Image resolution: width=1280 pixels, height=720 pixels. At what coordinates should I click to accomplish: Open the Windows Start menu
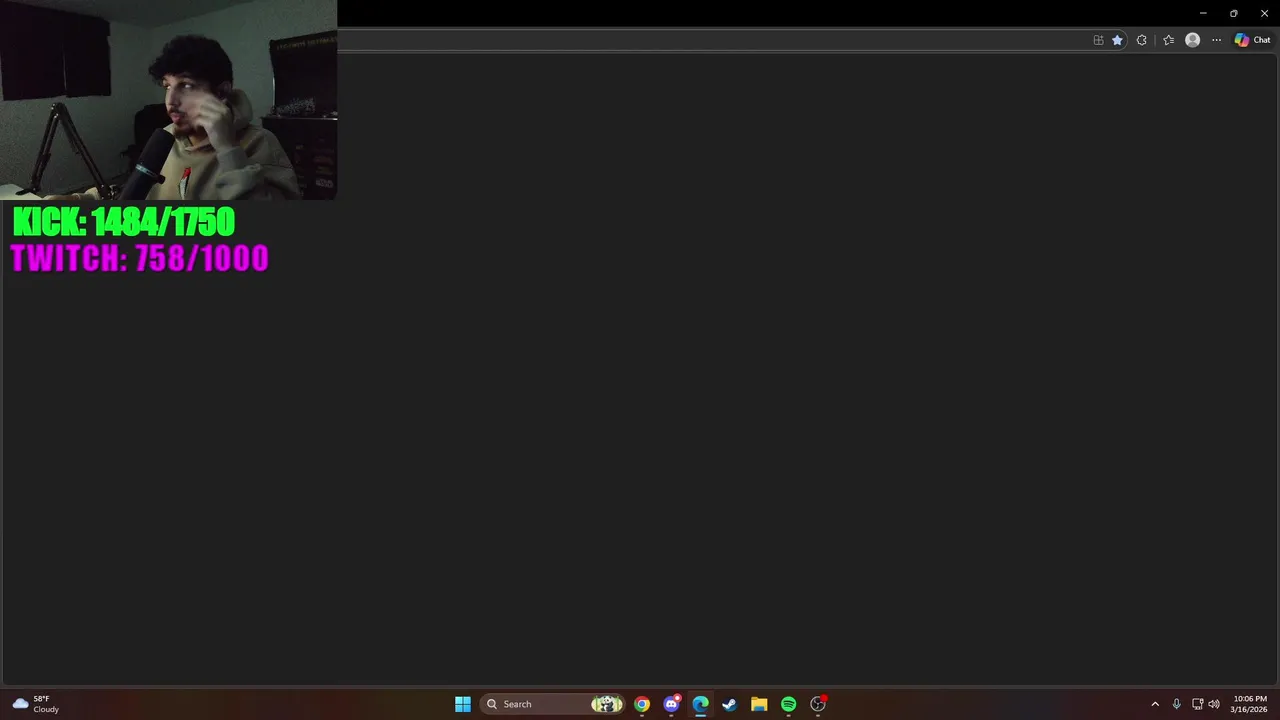click(463, 704)
